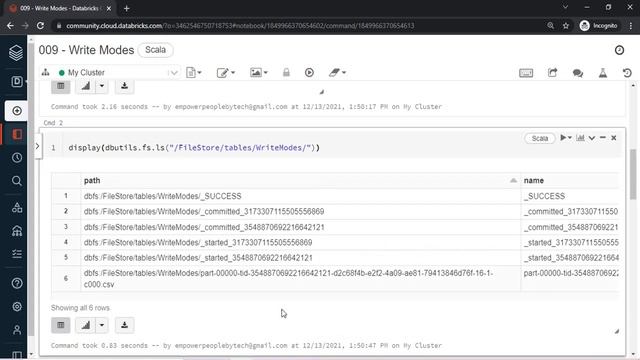Image resolution: width=640 pixels, height=360 pixels.
Task: Open the keyboard shortcuts icon
Action: point(526,73)
